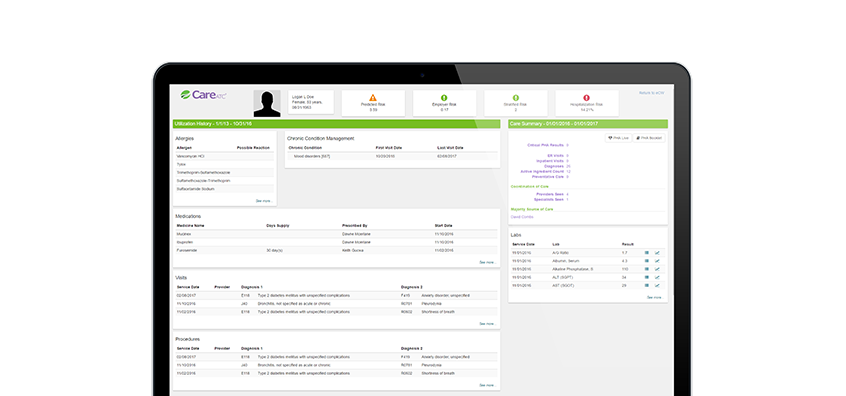Click the PHA Booklet button

click(649, 138)
